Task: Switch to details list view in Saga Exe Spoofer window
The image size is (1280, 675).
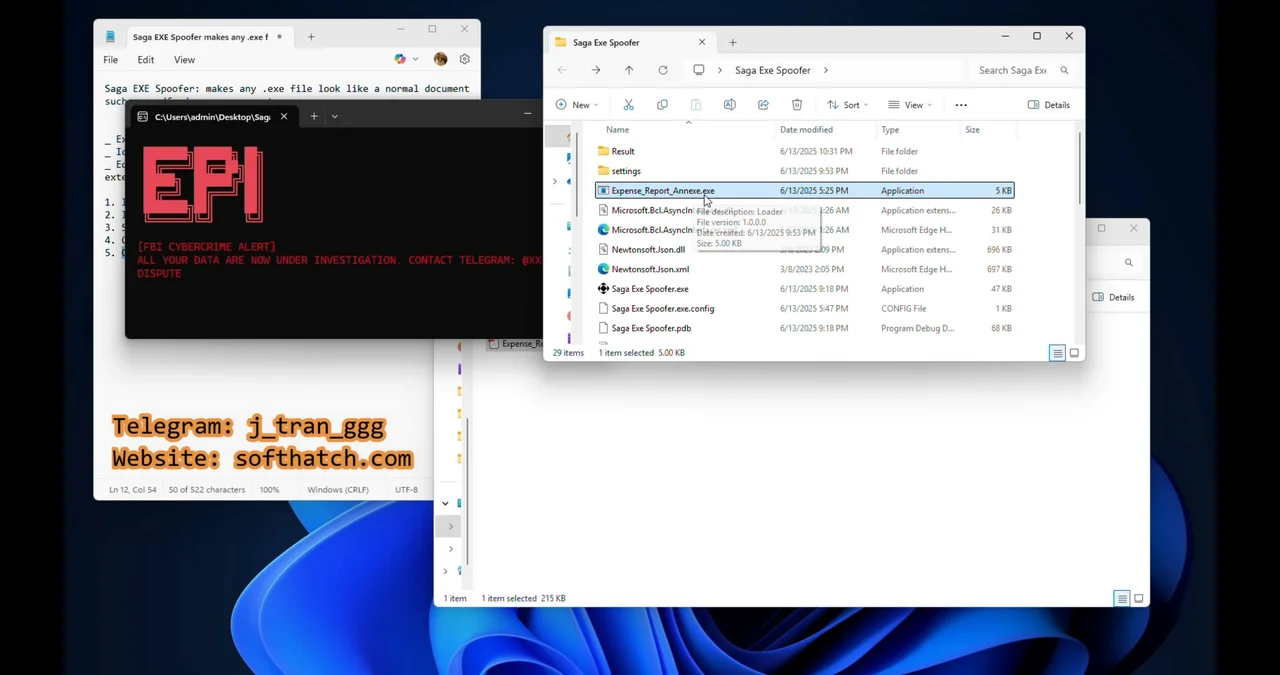Action: pos(1057,353)
